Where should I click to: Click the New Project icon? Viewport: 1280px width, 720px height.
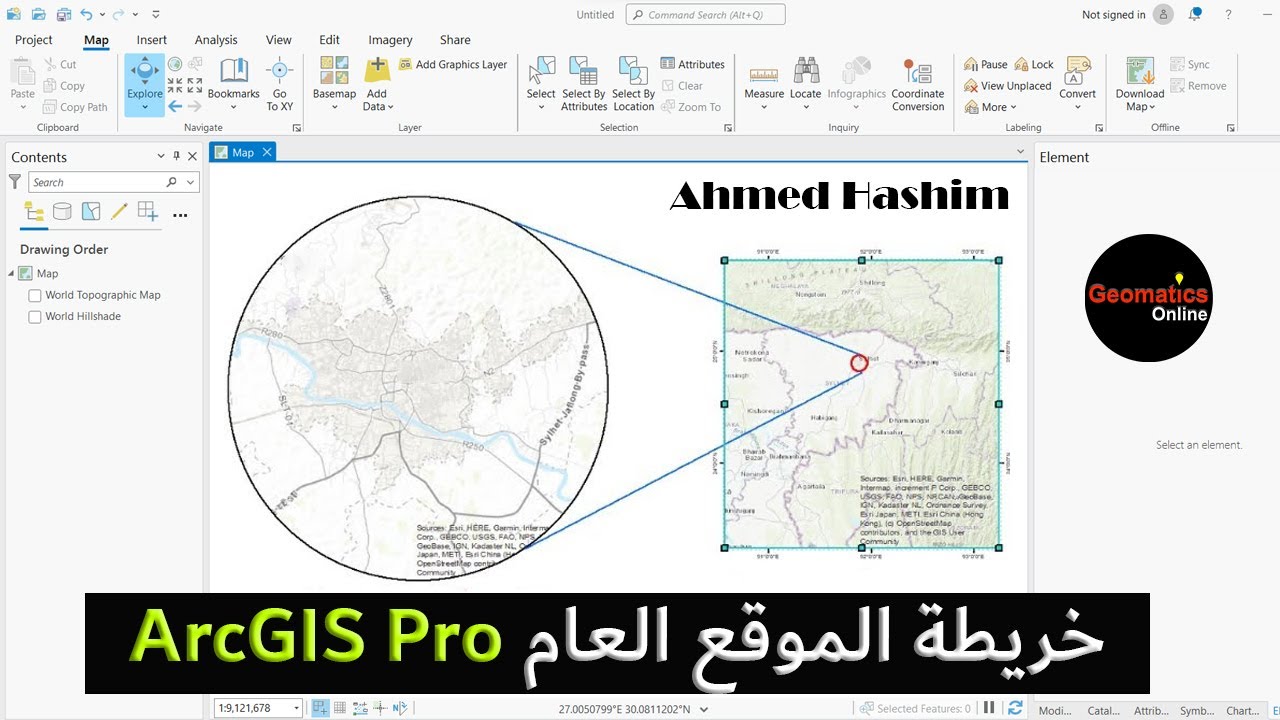tap(13, 14)
